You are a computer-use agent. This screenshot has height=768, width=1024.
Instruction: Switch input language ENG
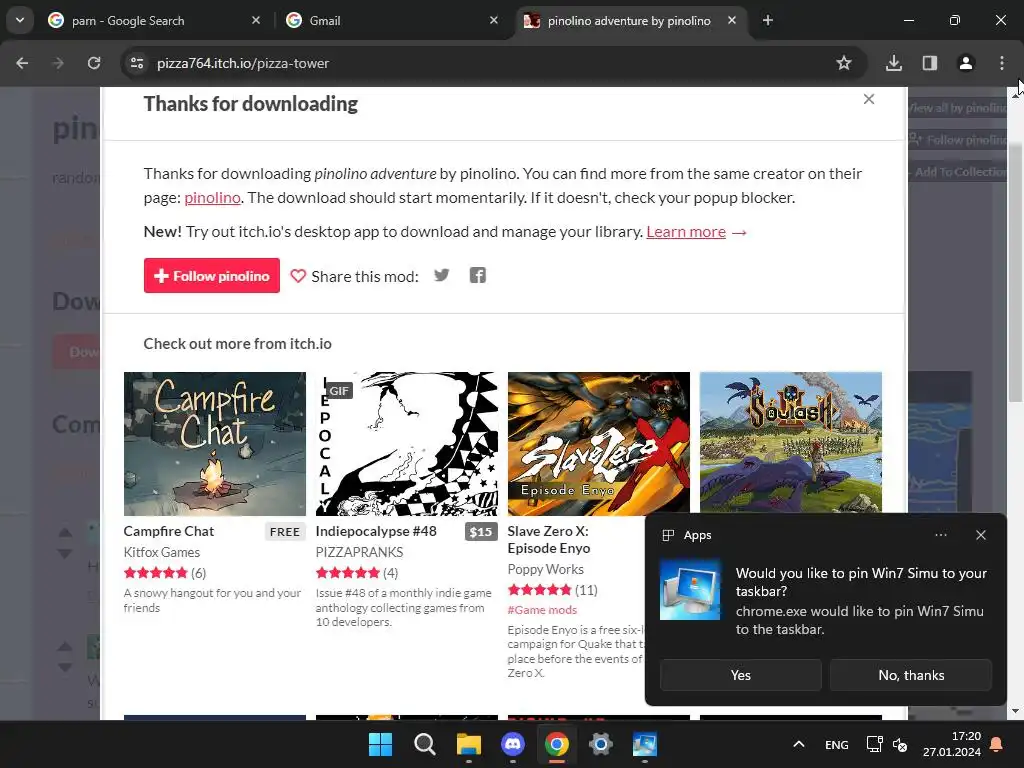coord(837,744)
